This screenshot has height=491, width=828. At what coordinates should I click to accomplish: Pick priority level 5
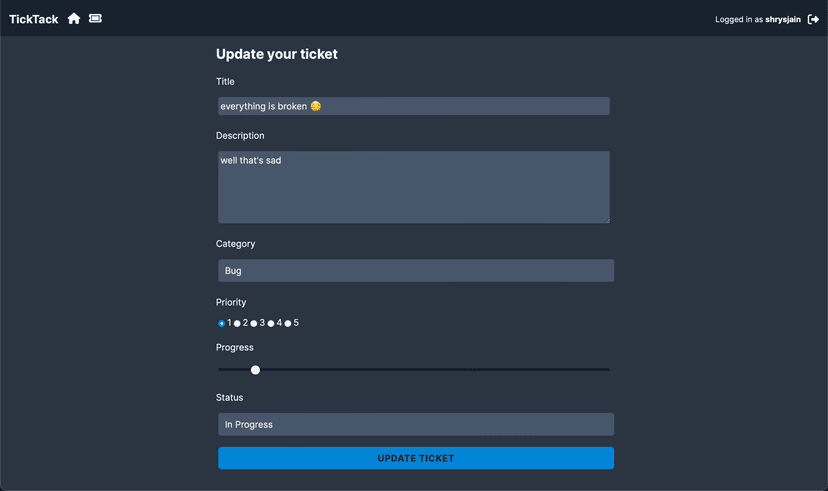click(x=288, y=323)
